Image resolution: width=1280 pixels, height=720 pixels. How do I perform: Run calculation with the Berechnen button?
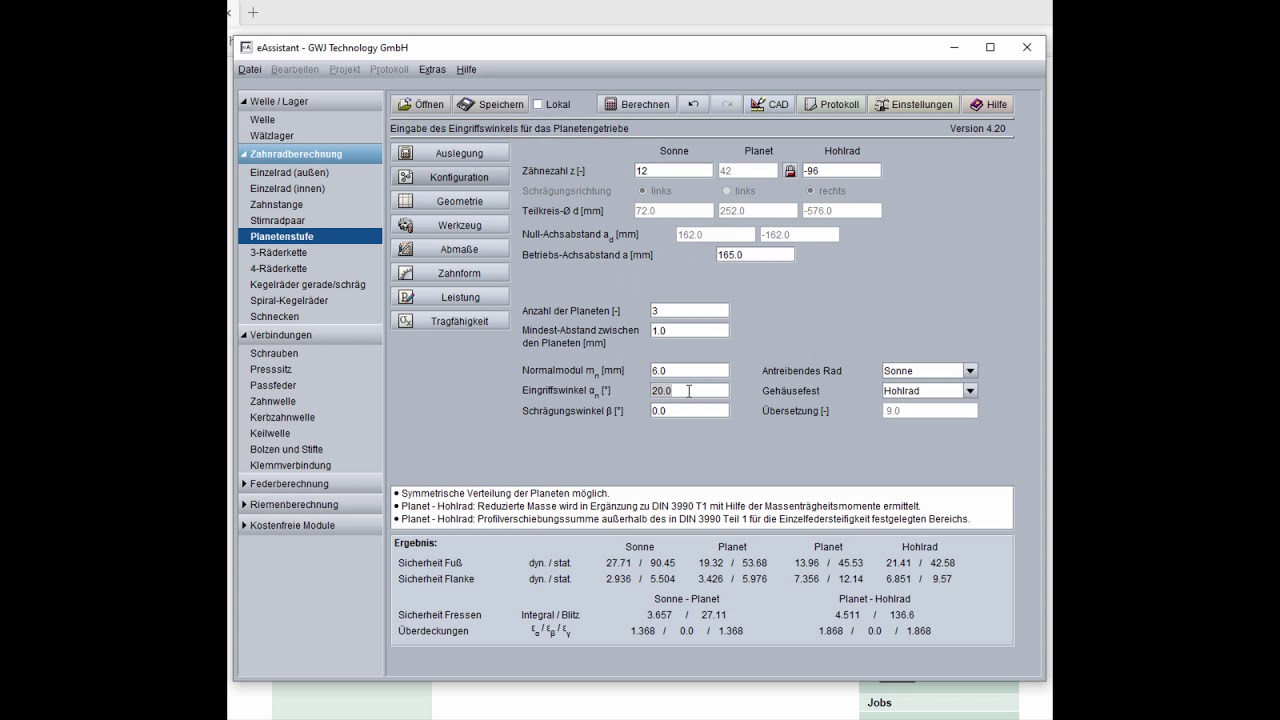637,104
